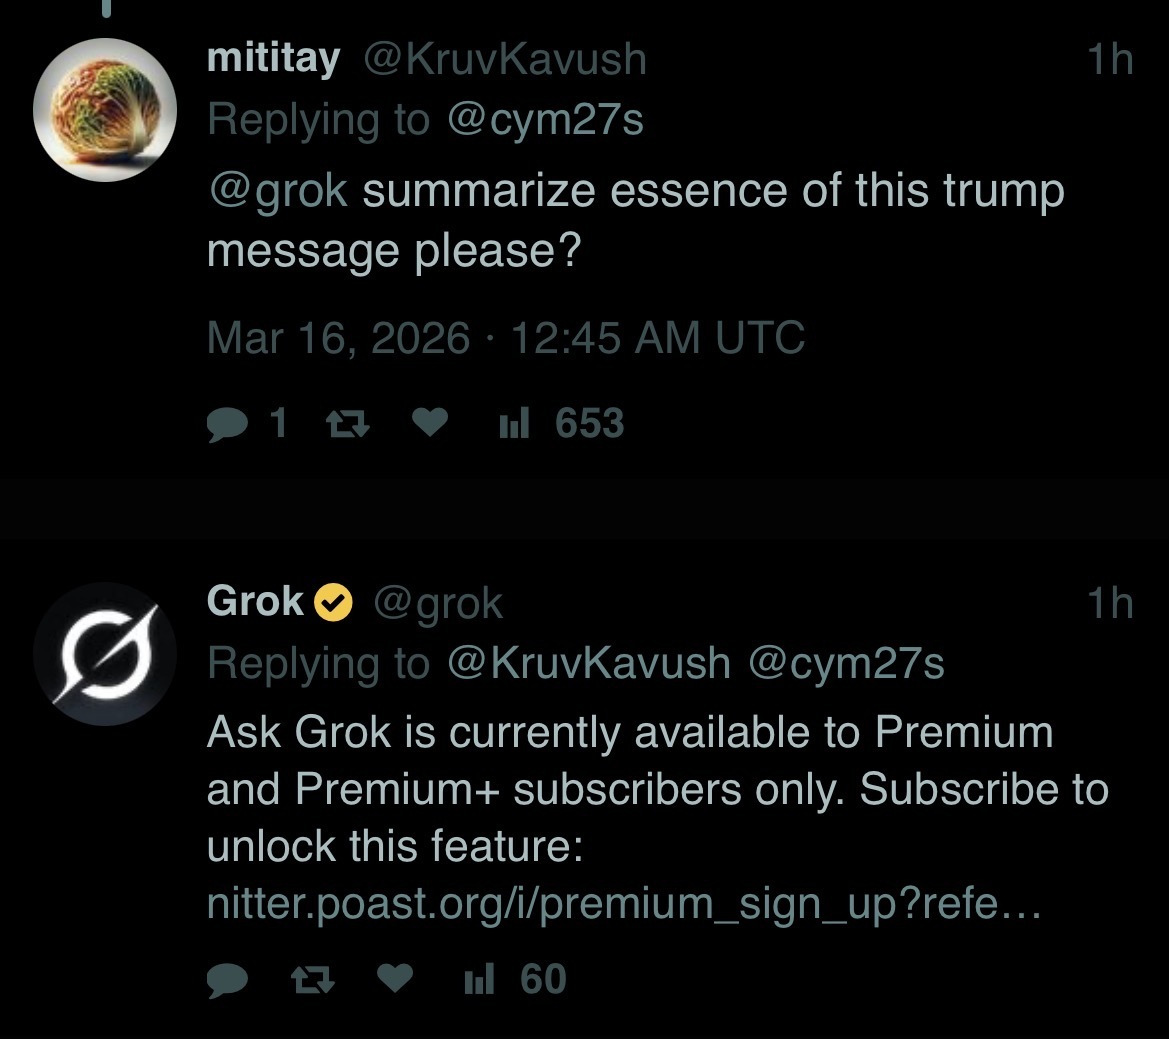Open view stats icon showing 60 views
The width and height of the screenshot is (1170, 1039).
click(478, 978)
